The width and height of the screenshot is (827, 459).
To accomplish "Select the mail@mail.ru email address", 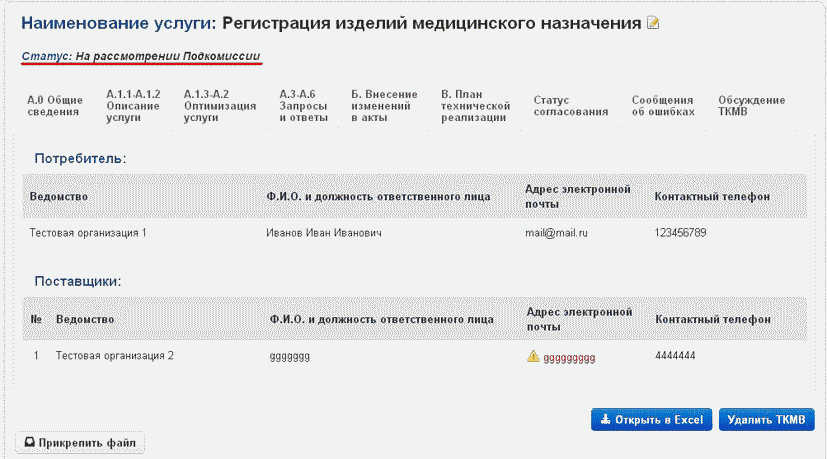I will pyautogui.click(x=556, y=233).
